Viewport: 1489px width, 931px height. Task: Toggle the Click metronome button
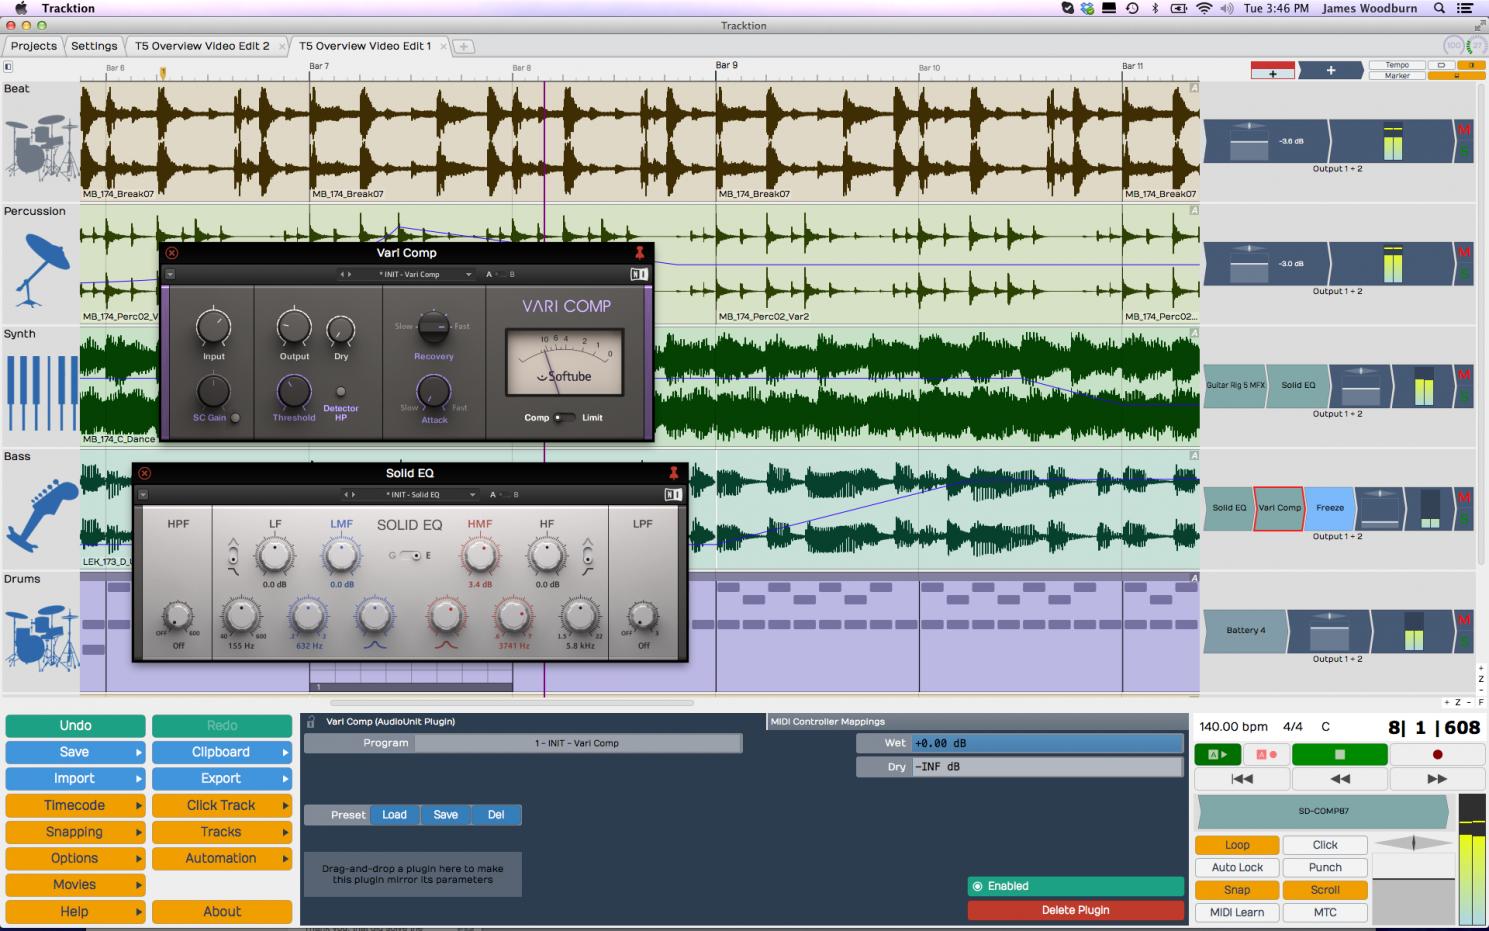click(1325, 845)
